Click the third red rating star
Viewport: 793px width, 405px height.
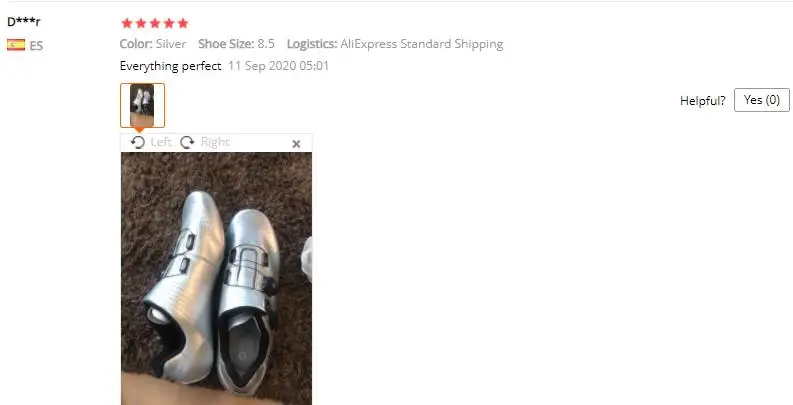point(155,23)
